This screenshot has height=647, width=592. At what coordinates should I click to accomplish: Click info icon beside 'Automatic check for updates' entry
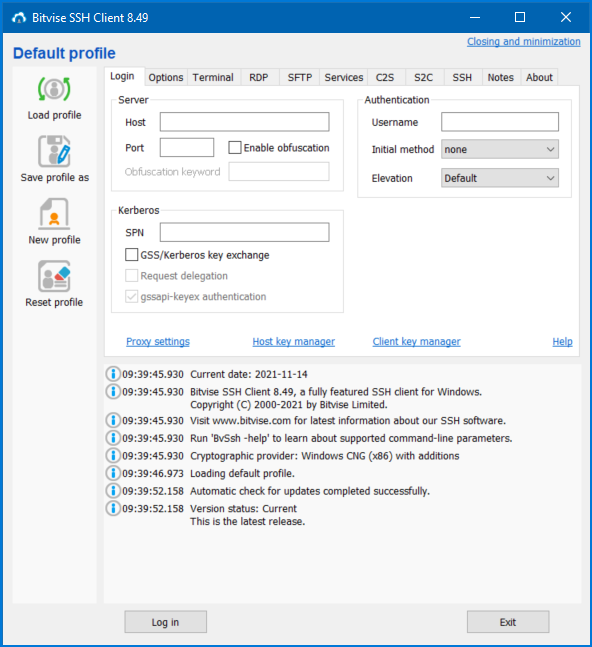pos(113,491)
